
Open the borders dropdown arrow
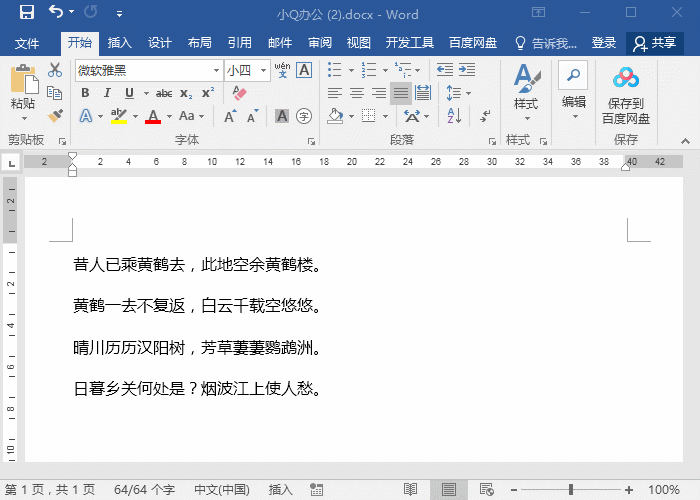385,117
